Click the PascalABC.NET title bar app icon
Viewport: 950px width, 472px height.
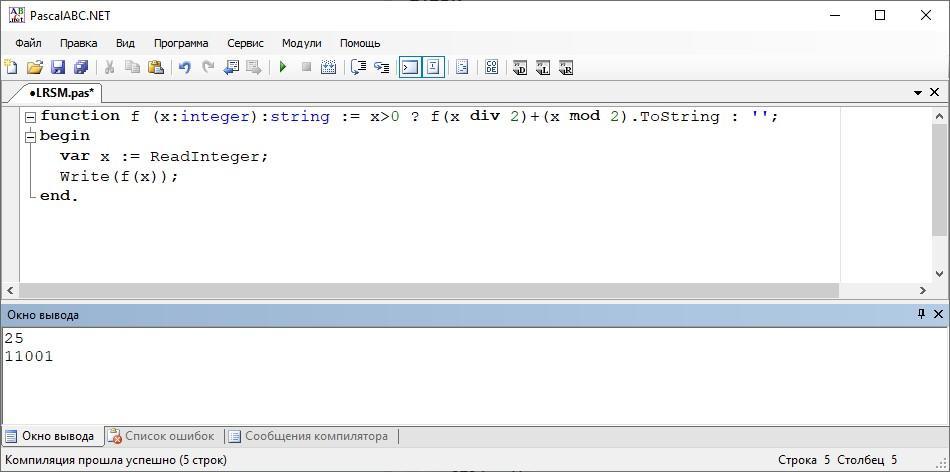click(16, 15)
